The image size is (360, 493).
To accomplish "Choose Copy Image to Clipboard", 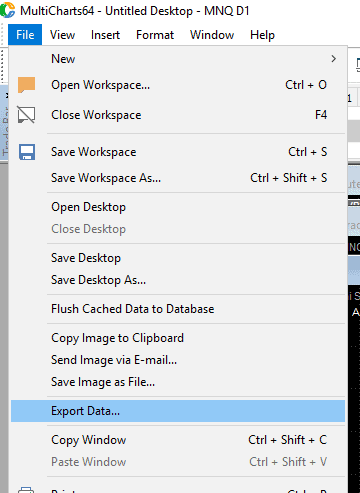I will 178,338.
